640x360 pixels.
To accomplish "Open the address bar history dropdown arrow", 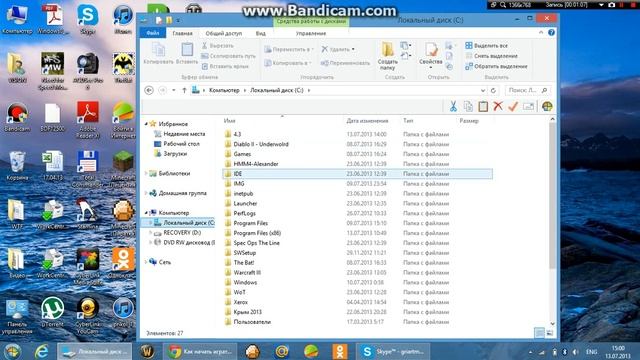I will coord(483,90).
